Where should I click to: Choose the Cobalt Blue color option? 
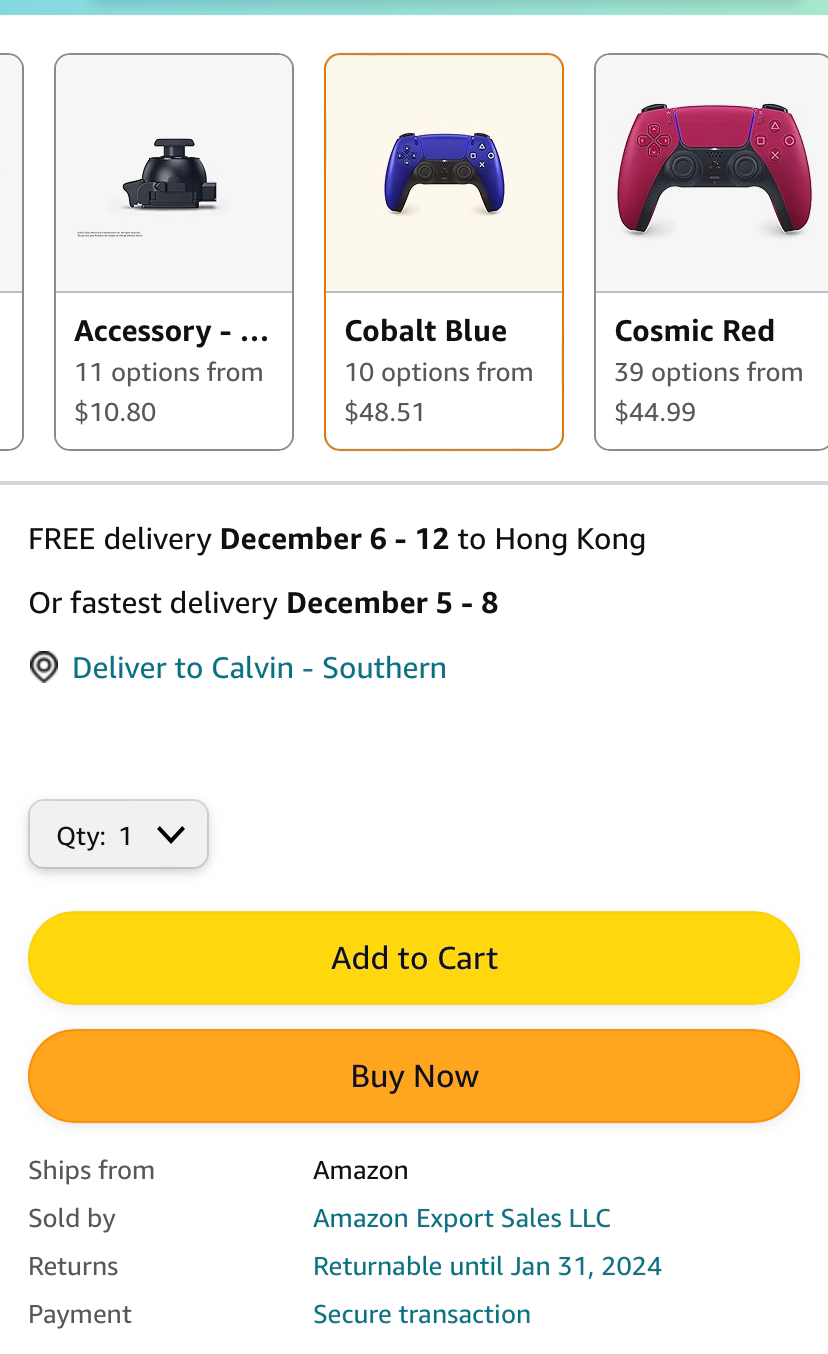[x=444, y=252]
